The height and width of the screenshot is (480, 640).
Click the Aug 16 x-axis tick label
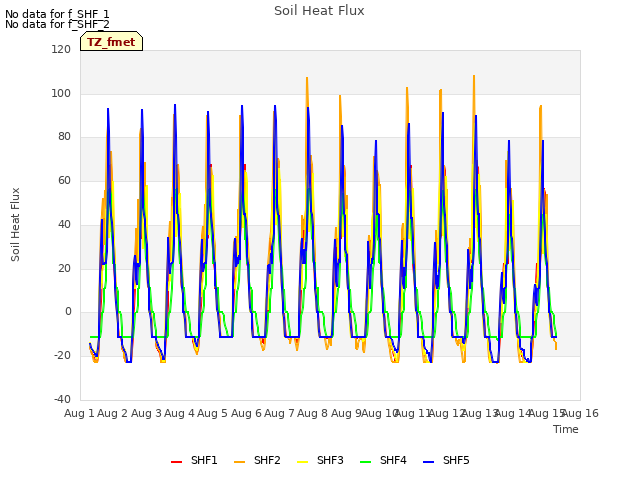pos(580,413)
